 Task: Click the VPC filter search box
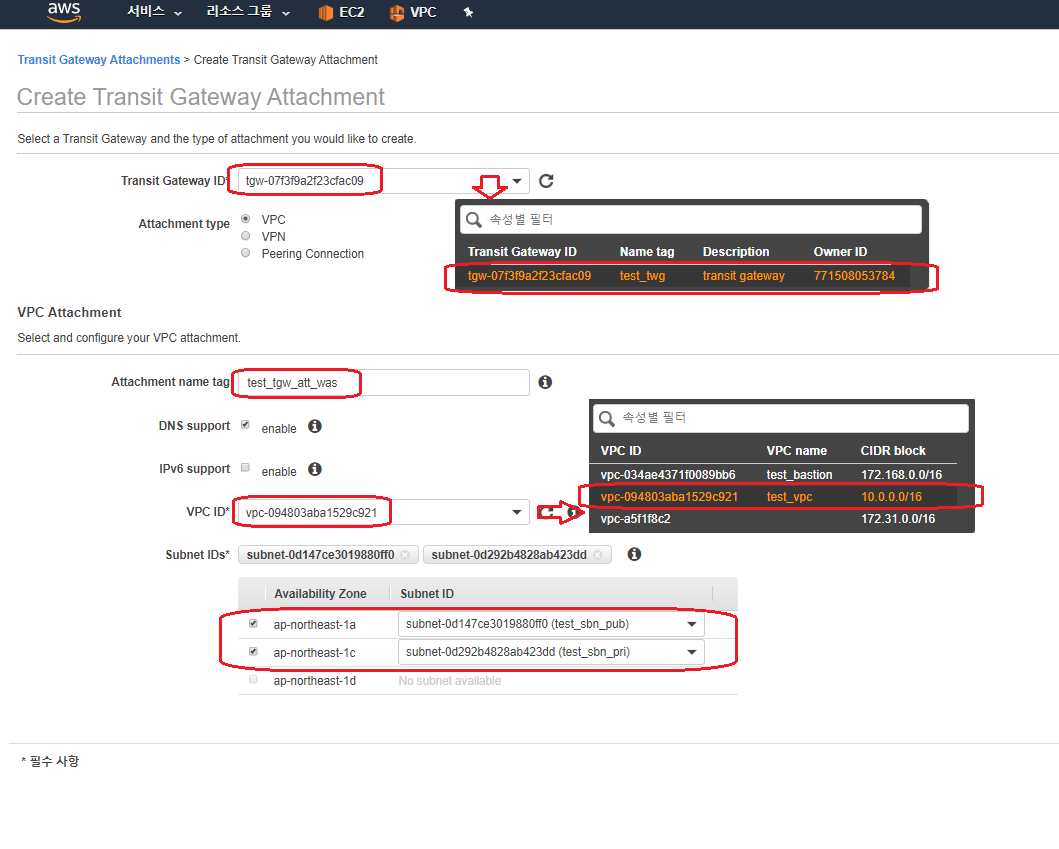781,418
